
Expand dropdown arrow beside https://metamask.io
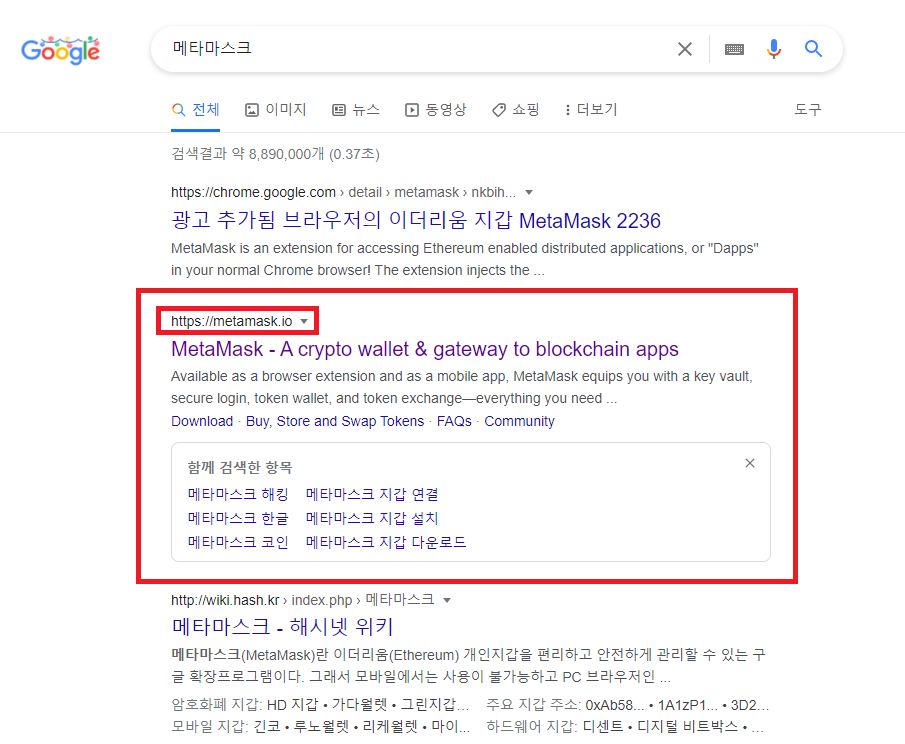click(x=304, y=321)
